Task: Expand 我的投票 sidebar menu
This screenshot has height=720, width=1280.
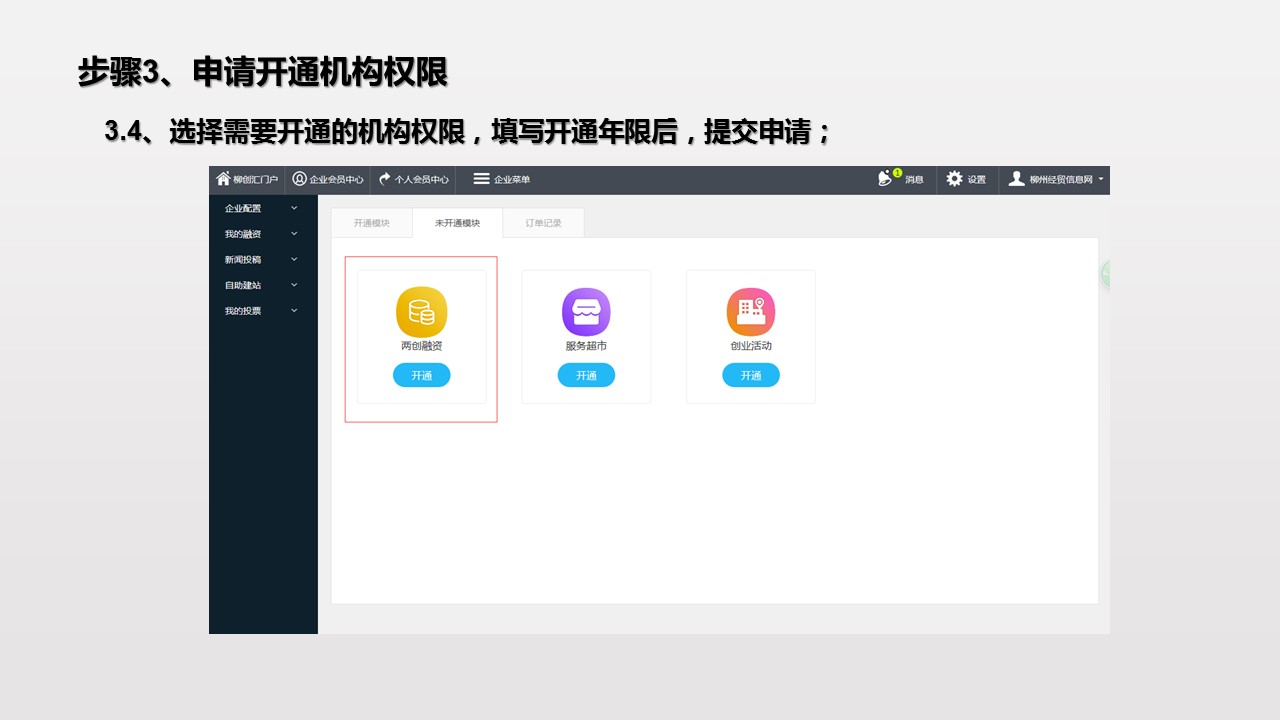Action: (262, 311)
